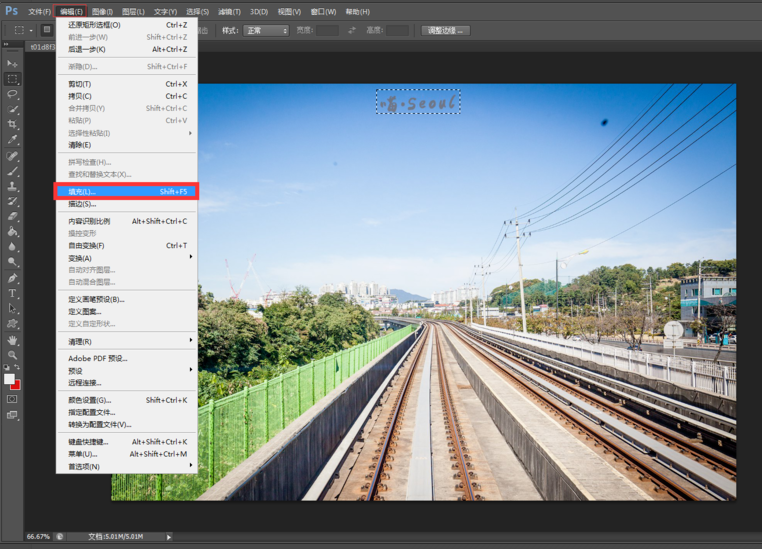Select the Zoom tool
Image resolution: width=762 pixels, height=549 pixels.
(13, 356)
